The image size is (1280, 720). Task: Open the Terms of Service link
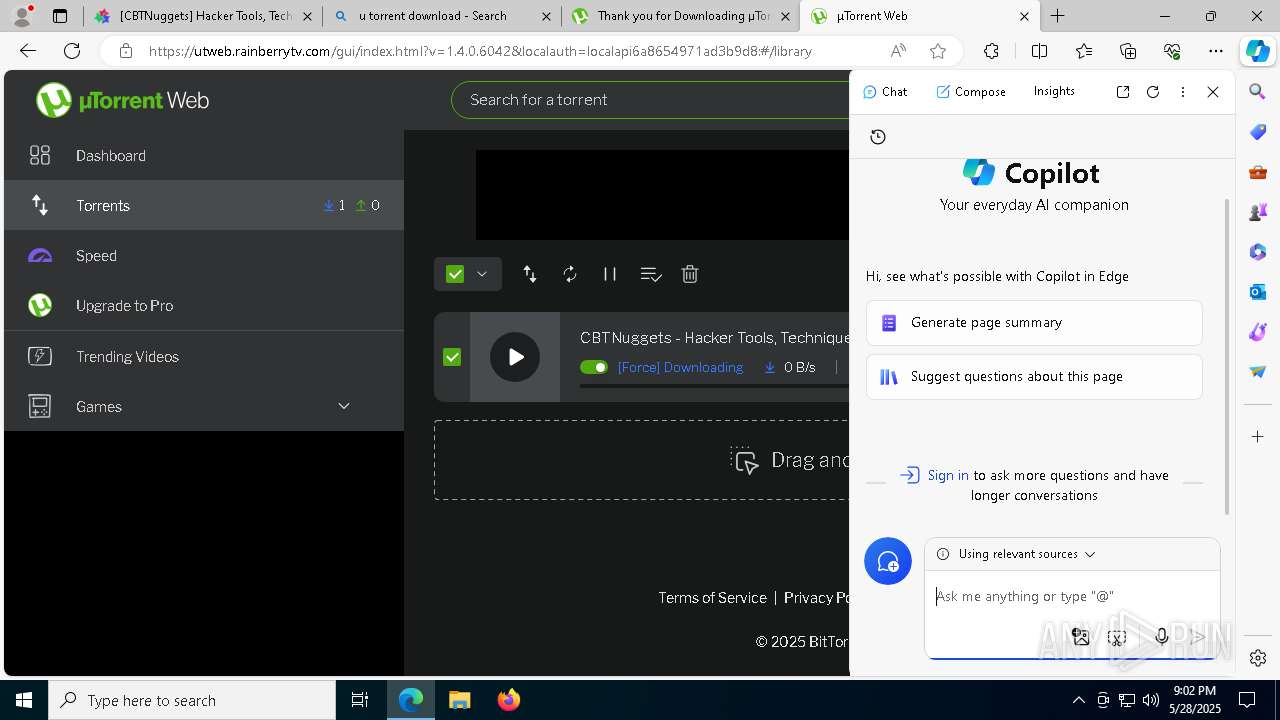click(x=712, y=597)
